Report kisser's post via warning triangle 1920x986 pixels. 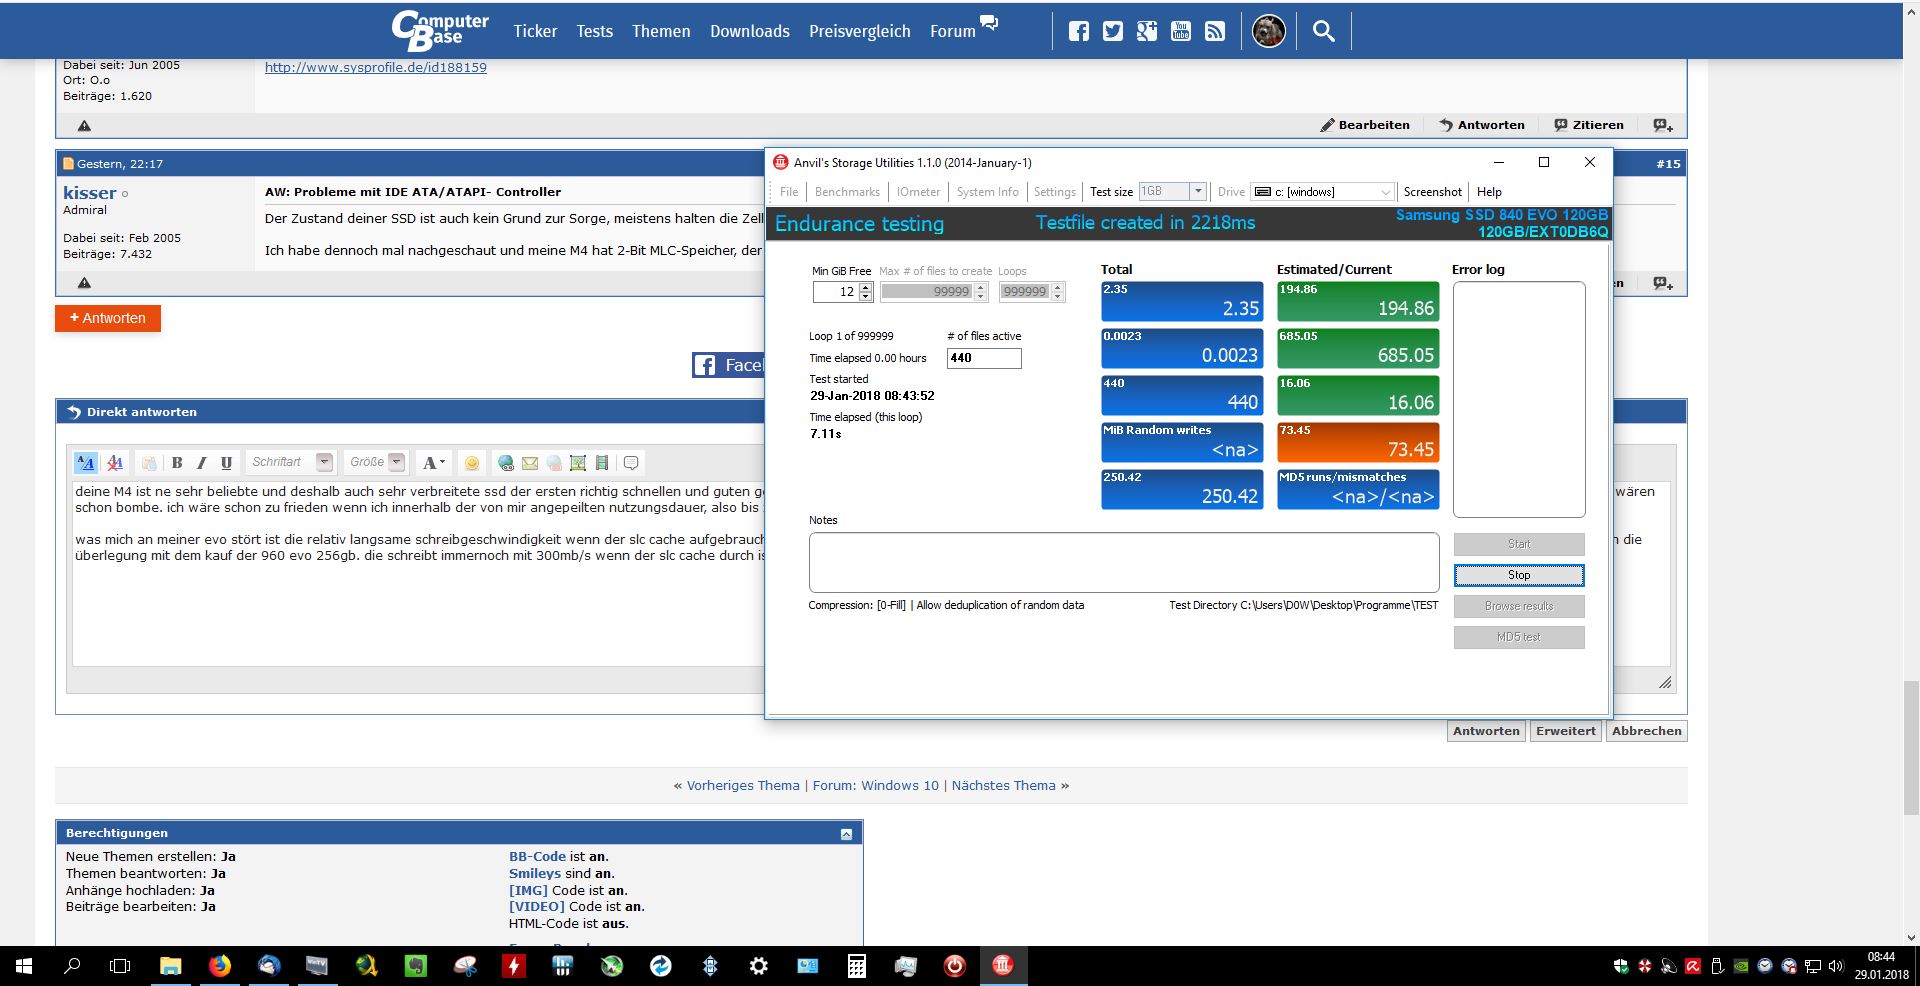[x=84, y=283]
